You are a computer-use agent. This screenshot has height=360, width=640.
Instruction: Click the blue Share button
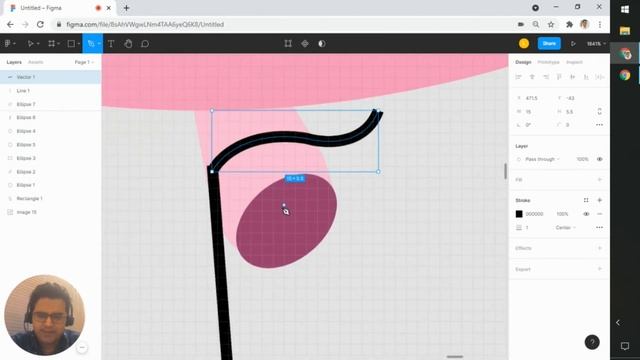coord(549,44)
